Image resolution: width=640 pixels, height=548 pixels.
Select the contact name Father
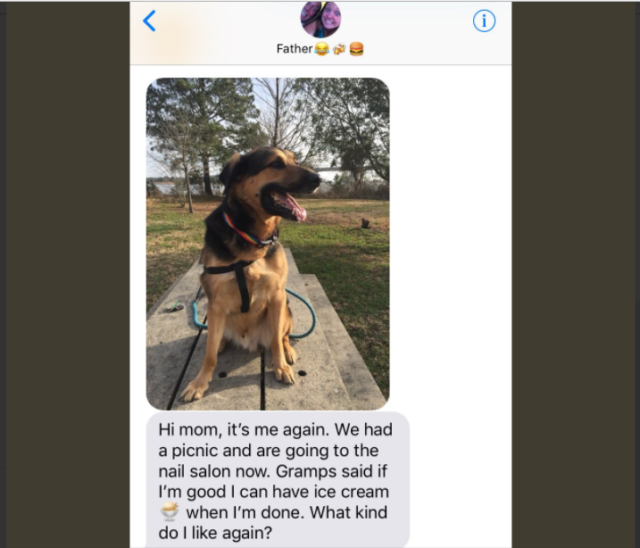point(294,49)
